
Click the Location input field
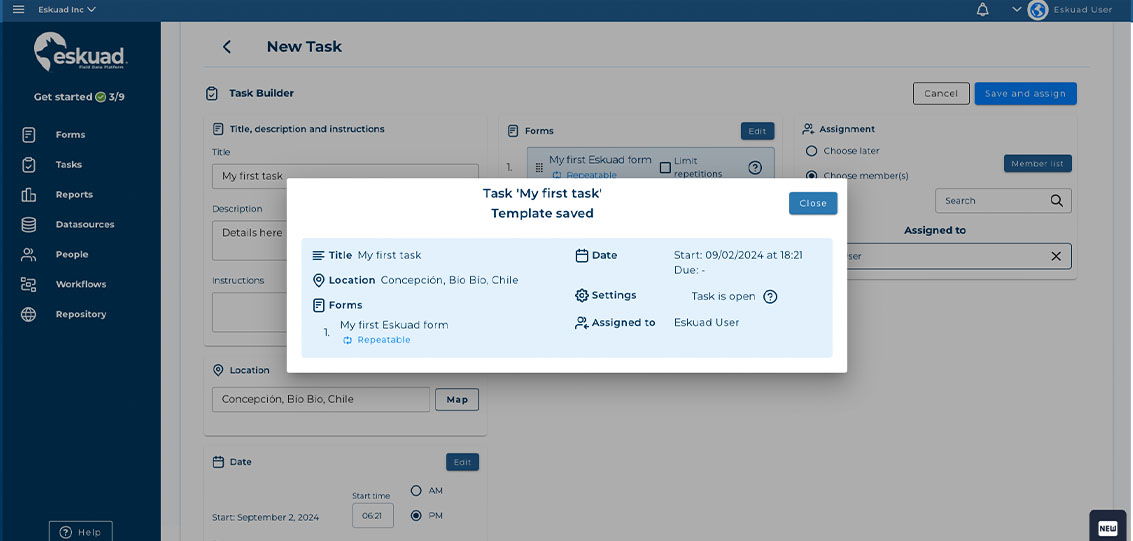click(320, 399)
